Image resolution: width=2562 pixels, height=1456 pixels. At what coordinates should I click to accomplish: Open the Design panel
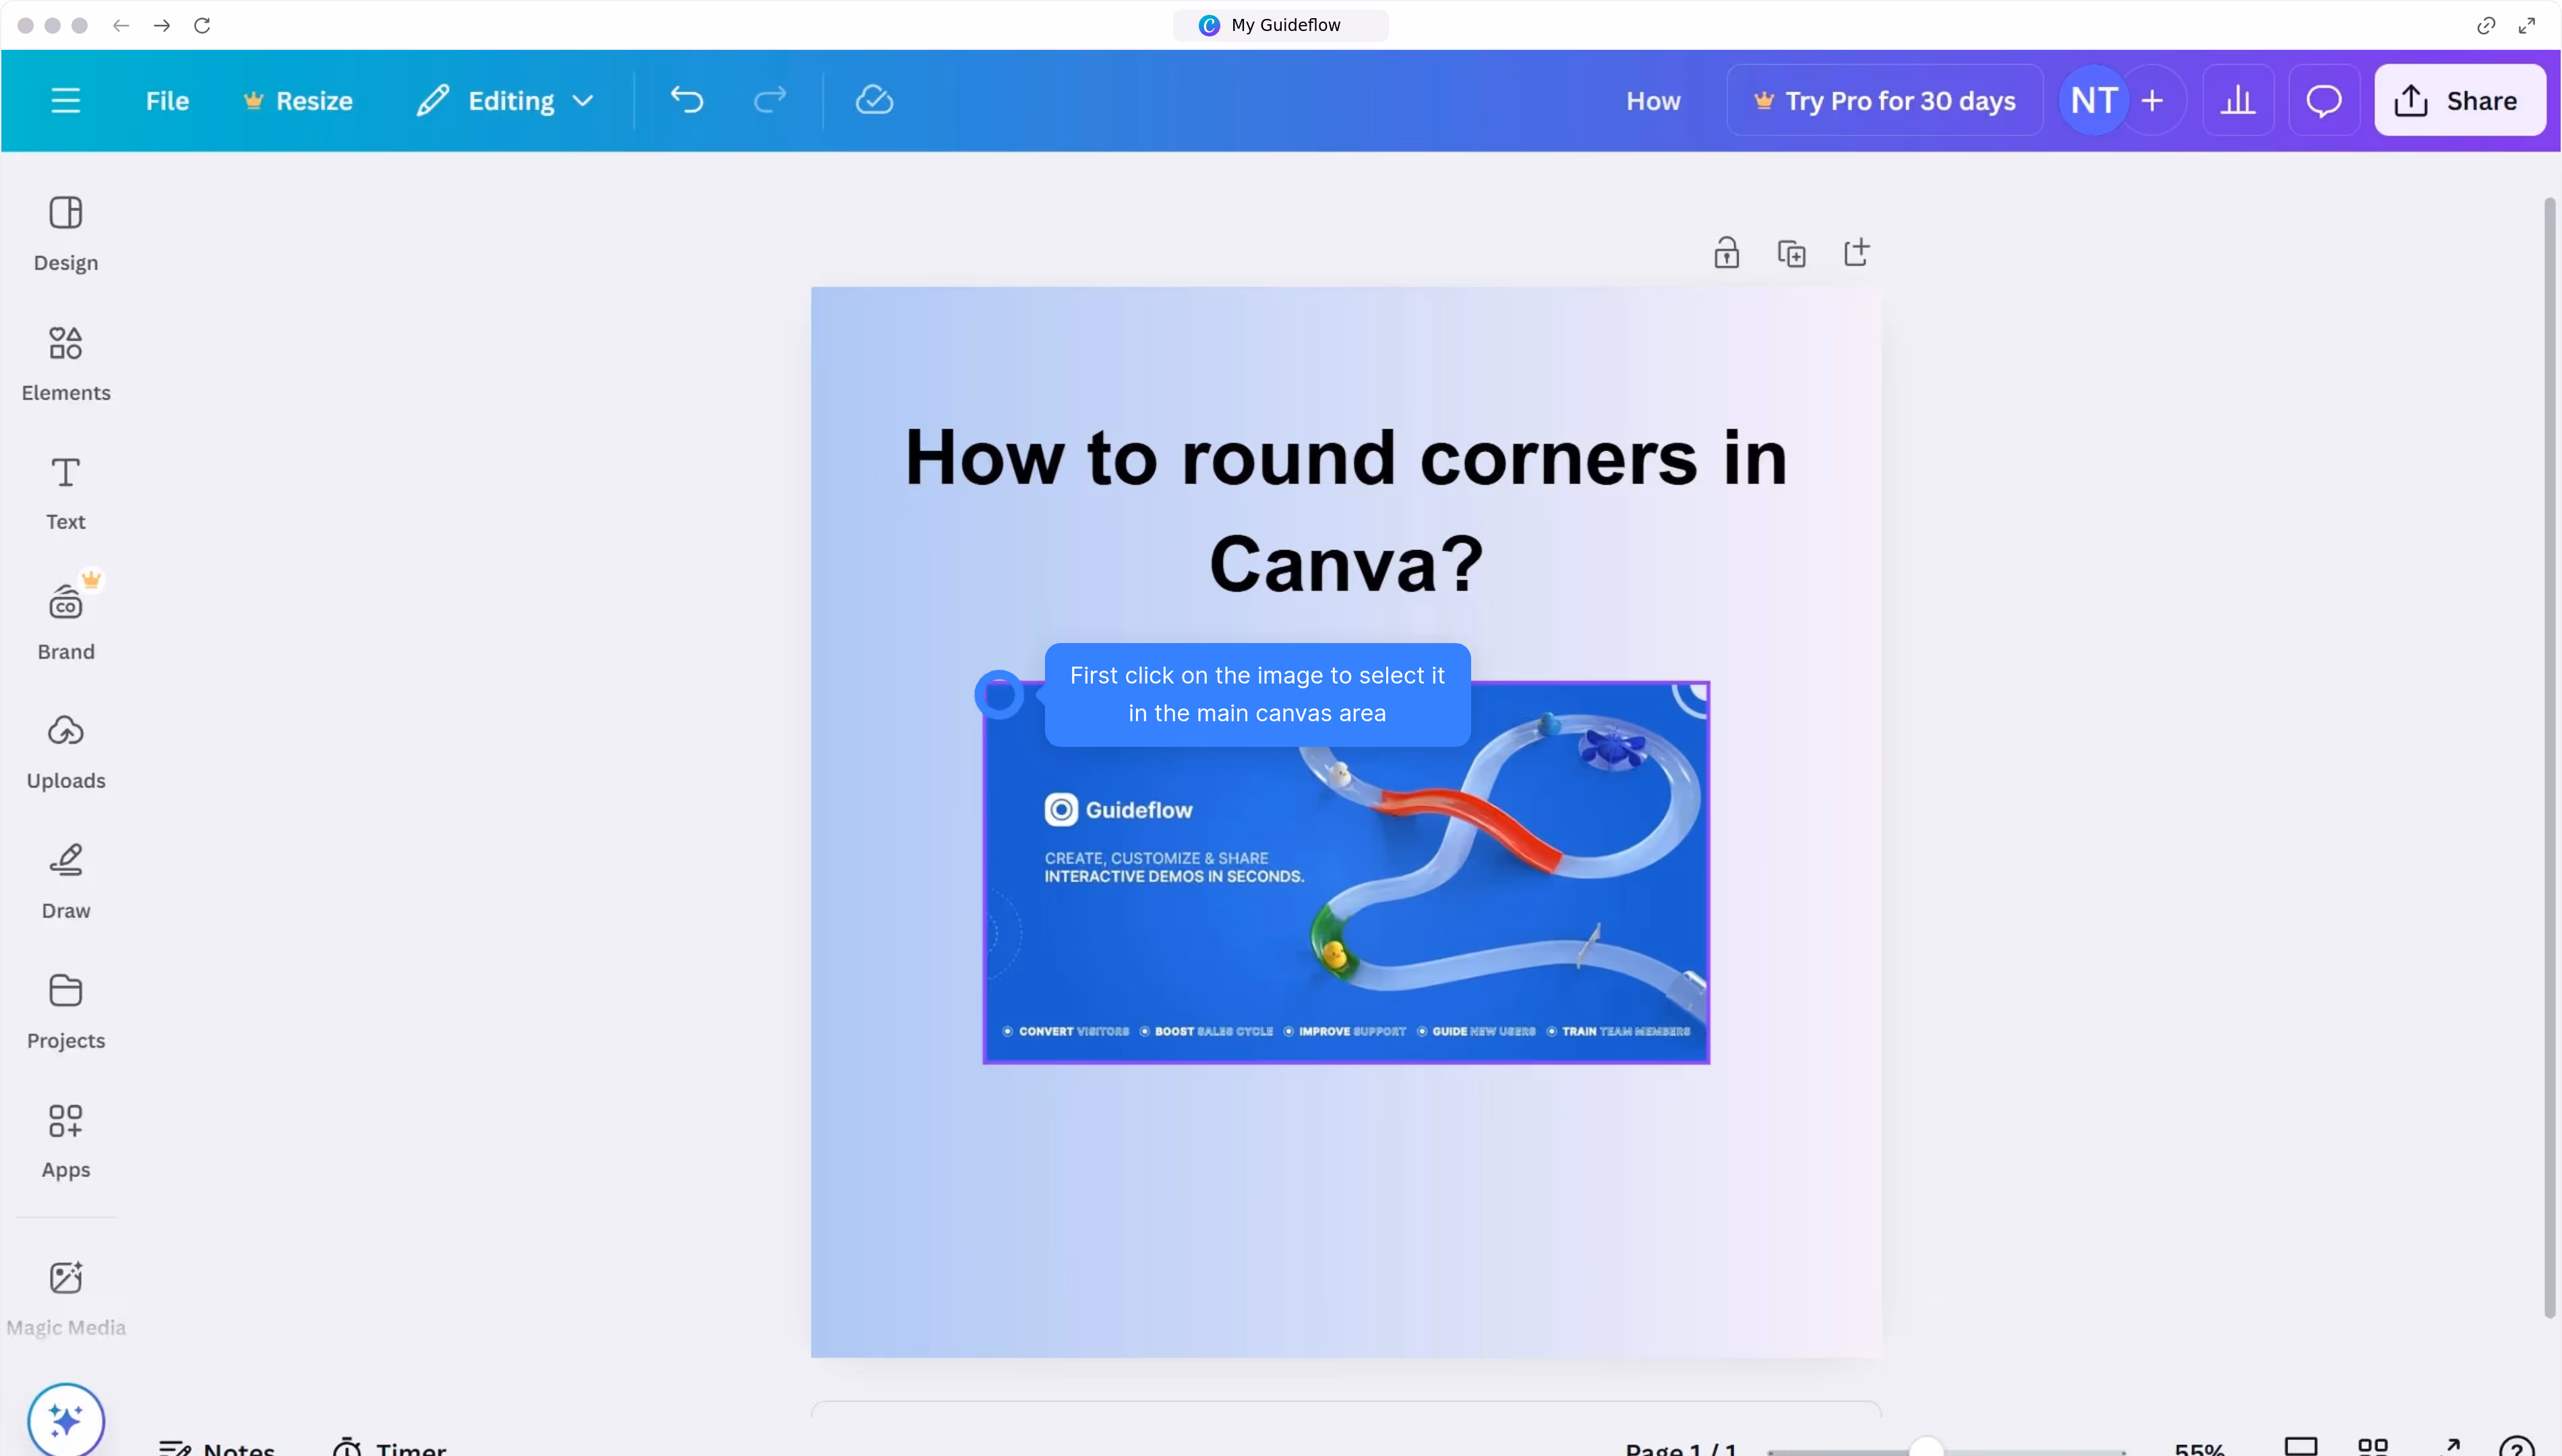[66, 233]
